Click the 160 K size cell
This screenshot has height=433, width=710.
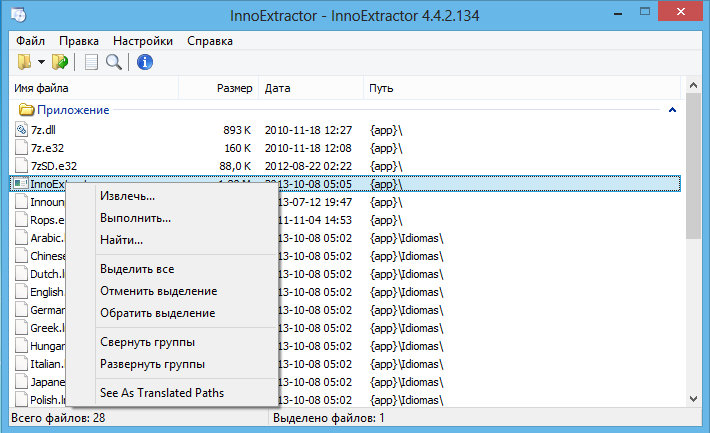coord(237,148)
